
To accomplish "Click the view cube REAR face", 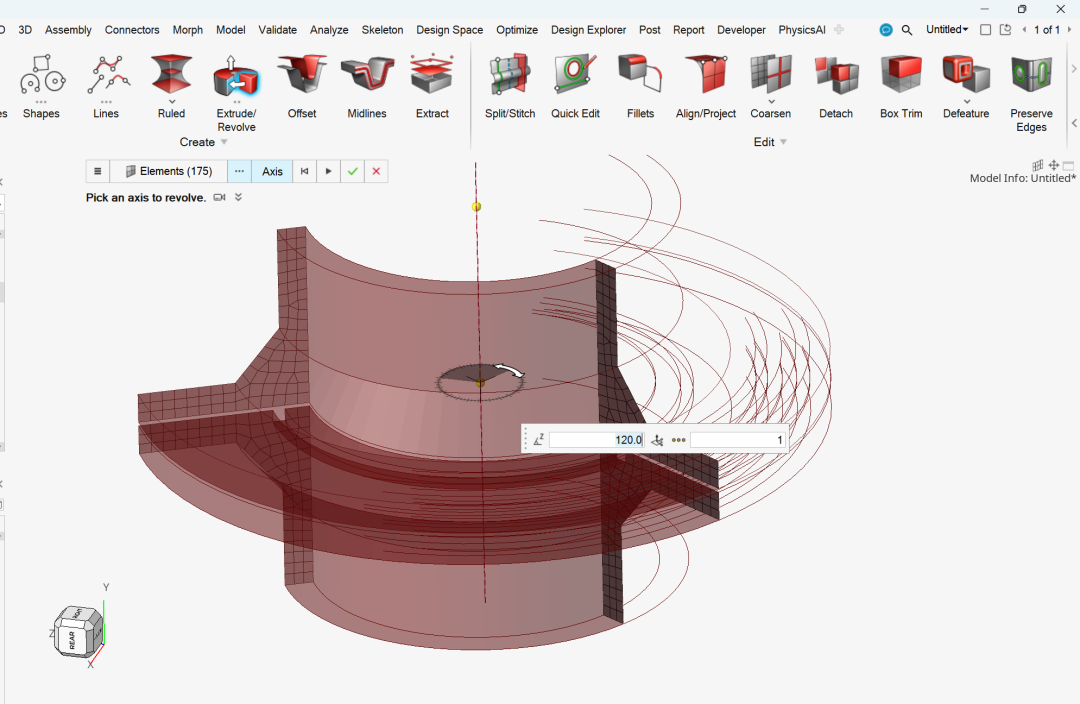I will 73,640.
